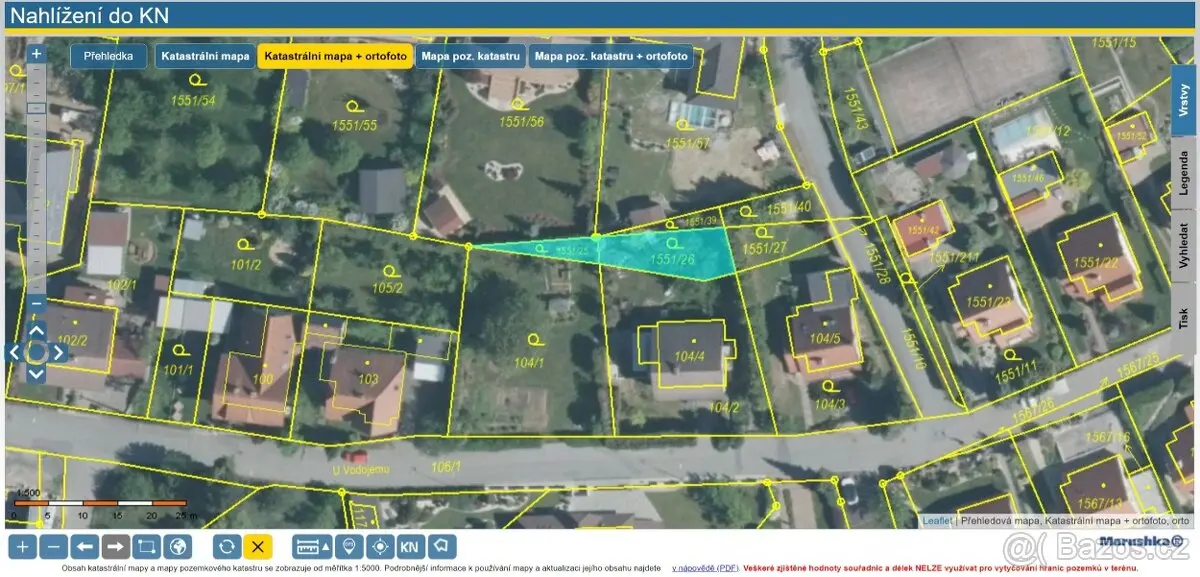Click parcel label 1551/27
This screenshot has width=1200, height=577.
tap(764, 248)
